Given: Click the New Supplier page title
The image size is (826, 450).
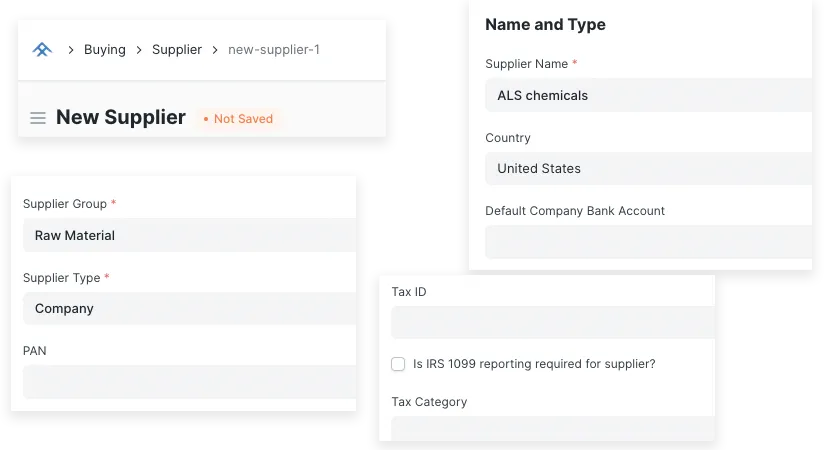Looking at the screenshot, I should pyautogui.click(x=121, y=117).
